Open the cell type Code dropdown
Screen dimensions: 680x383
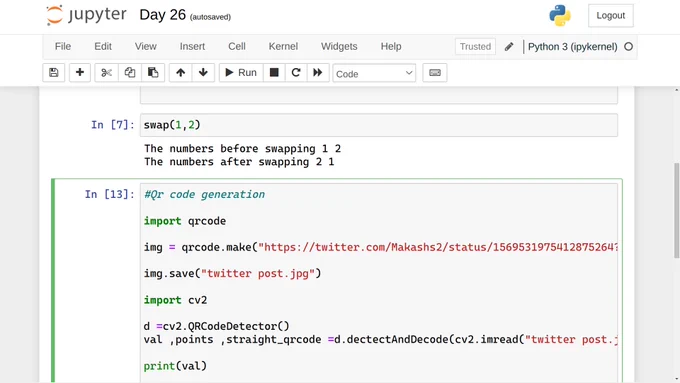(x=374, y=73)
